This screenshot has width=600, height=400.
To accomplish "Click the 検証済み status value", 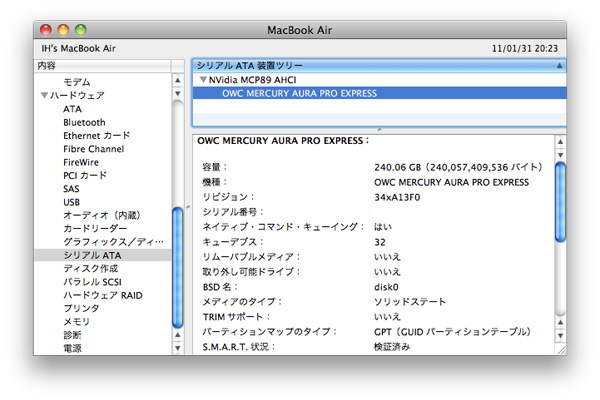I will (x=392, y=346).
